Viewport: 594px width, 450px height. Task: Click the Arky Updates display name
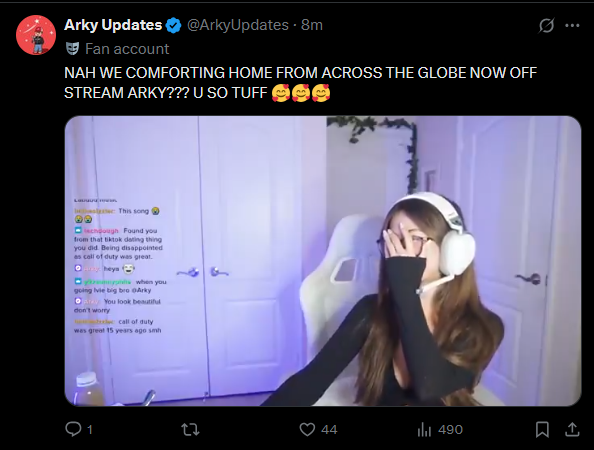pyautogui.click(x=113, y=25)
